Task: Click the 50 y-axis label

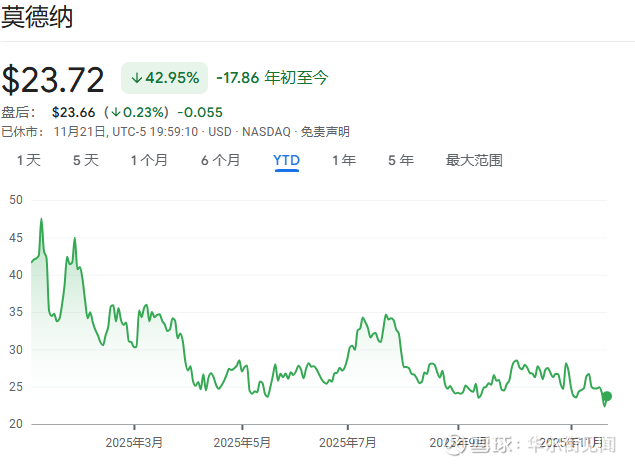Action: click(x=16, y=200)
